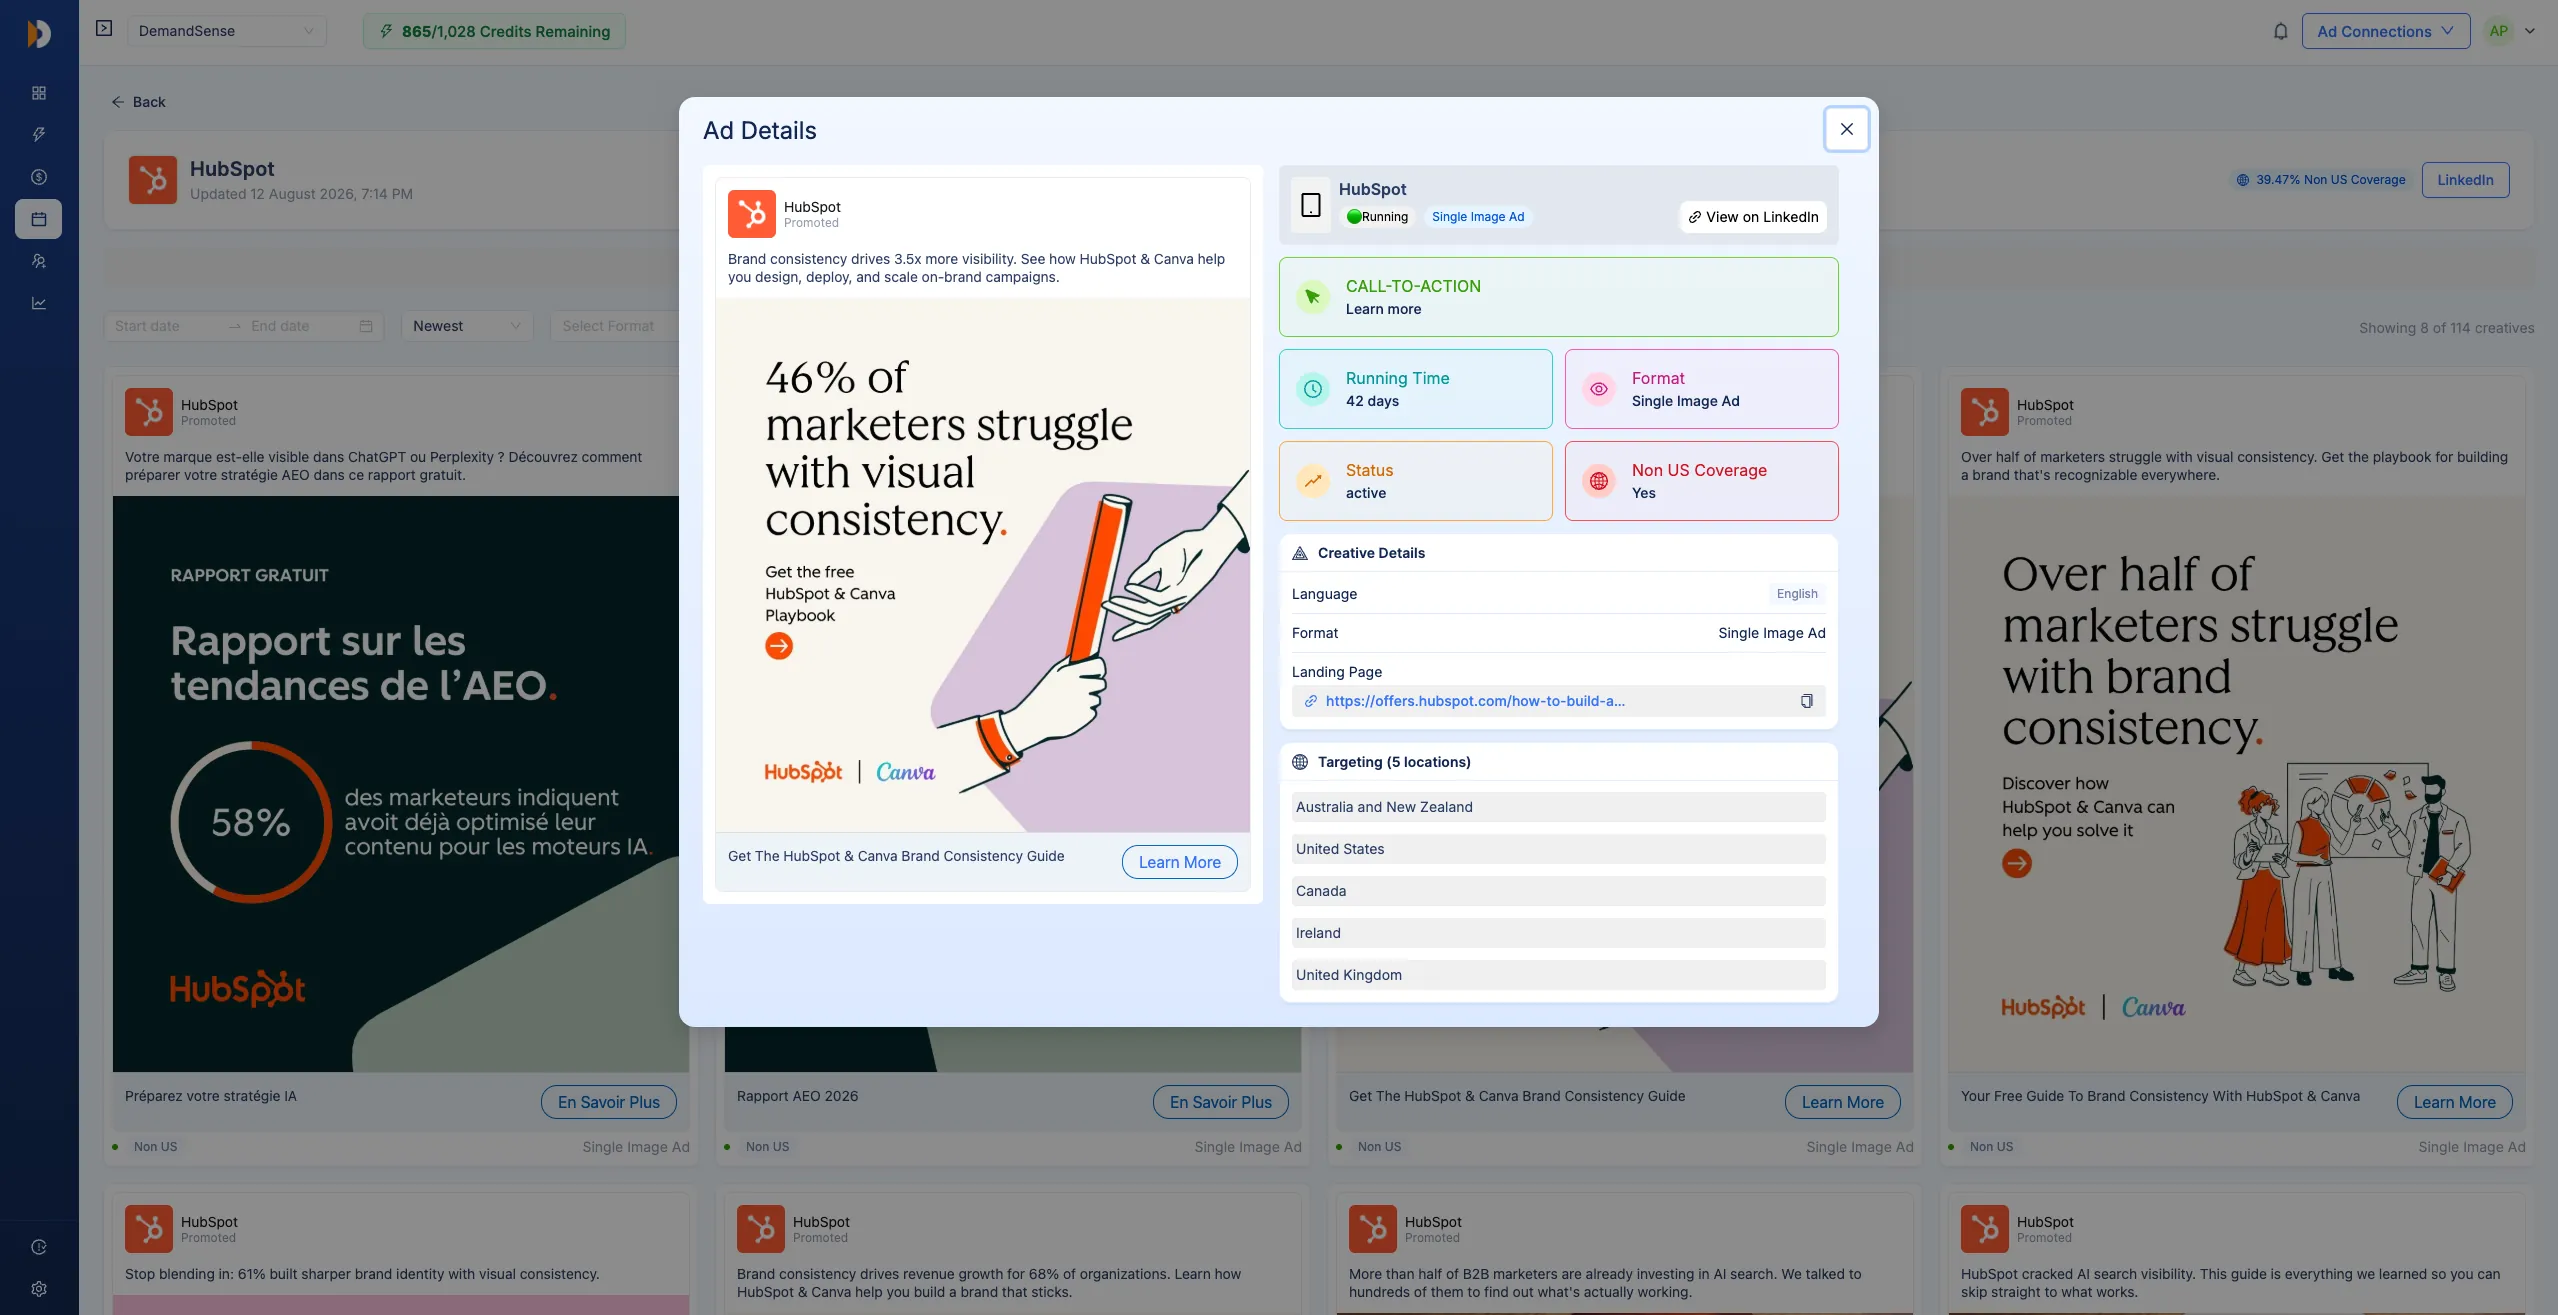Expand the AP account menu

pyautogui.click(x=2510, y=31)
